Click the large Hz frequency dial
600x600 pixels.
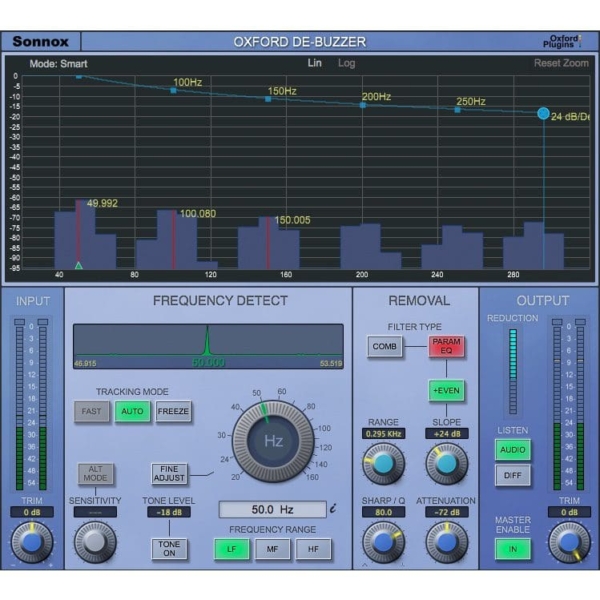pyautogui.click(x=273, y=441)
